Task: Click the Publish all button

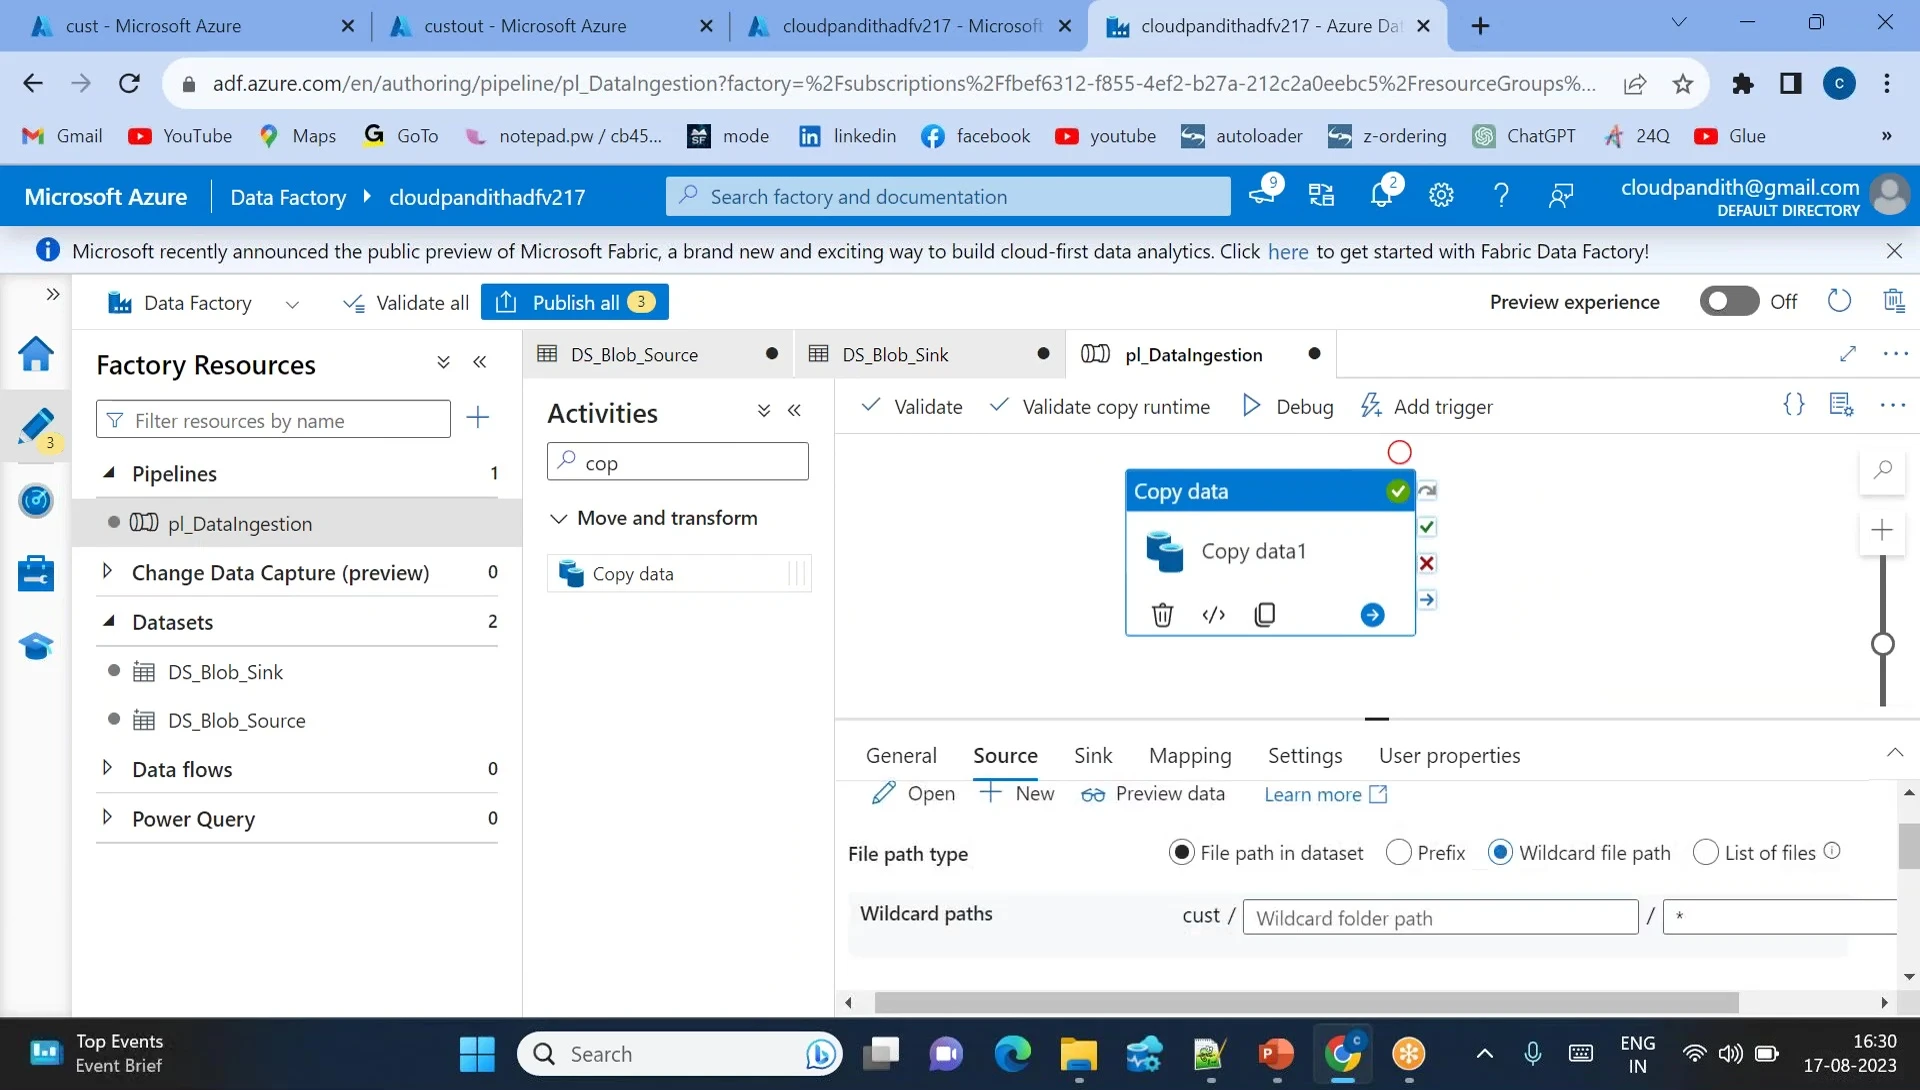Action: [574, 301]
